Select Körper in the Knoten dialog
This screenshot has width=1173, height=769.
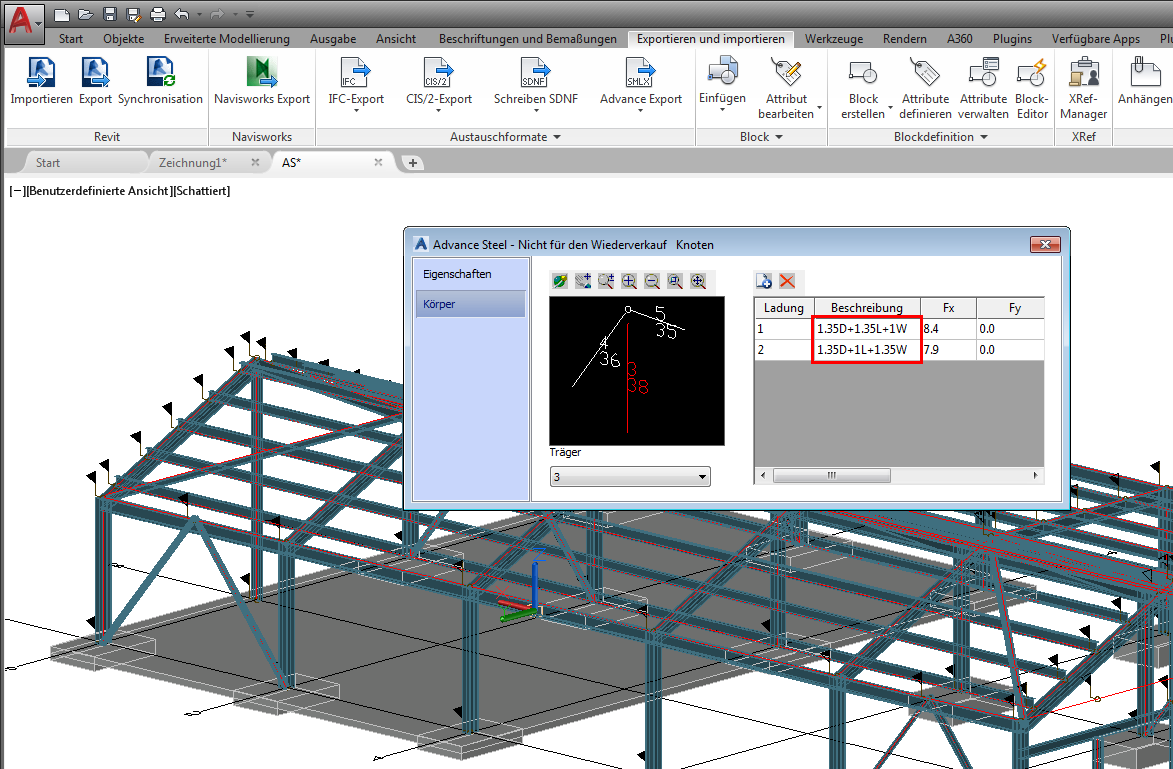470,304
